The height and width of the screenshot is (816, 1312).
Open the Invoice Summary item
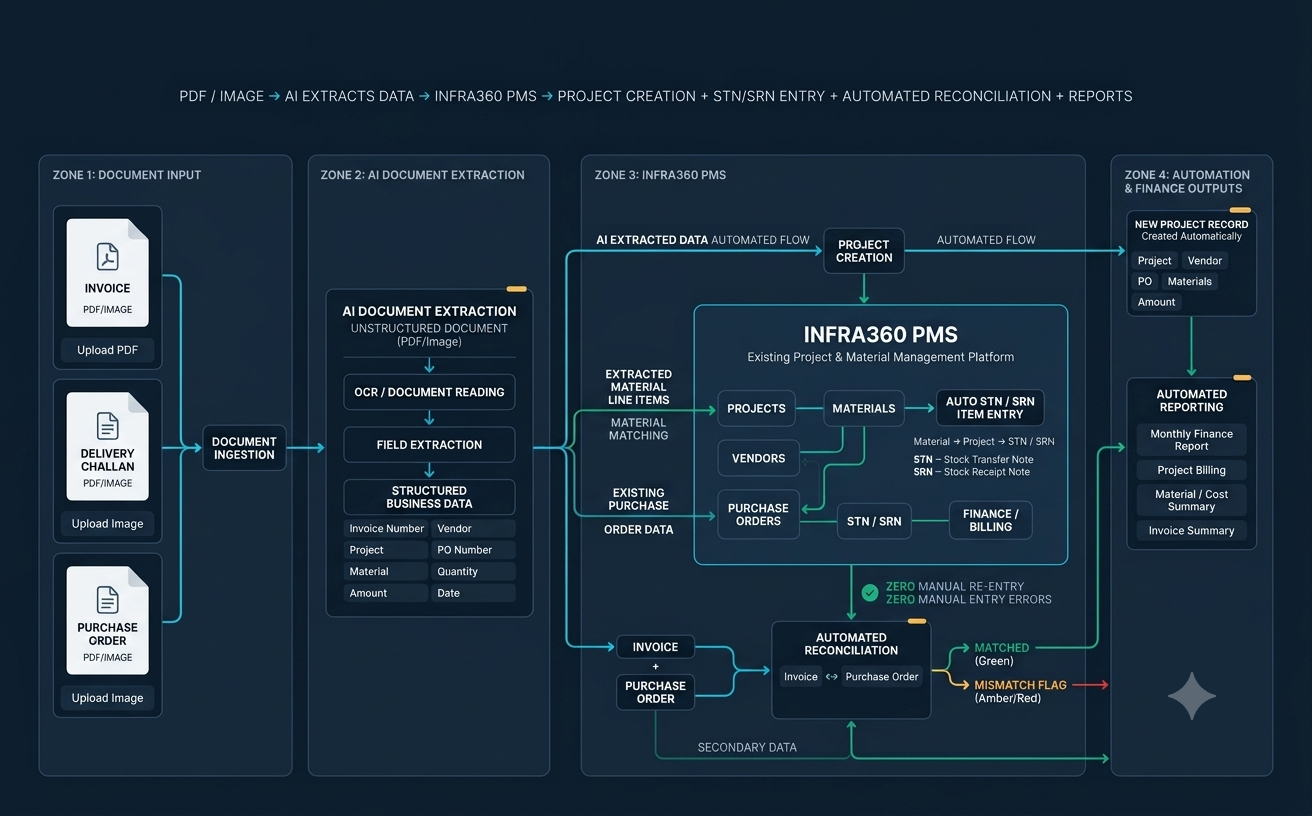coord(1192,531)
